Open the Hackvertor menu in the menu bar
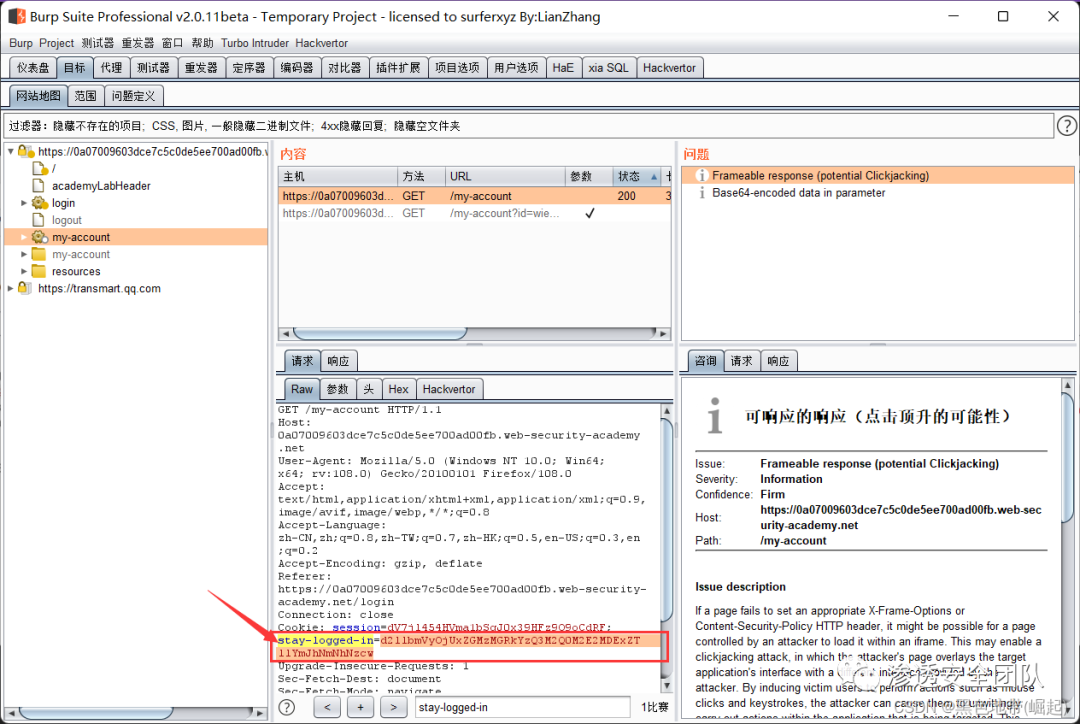The width and height of the screenshot is (1080, 724). tap(322, 43)
